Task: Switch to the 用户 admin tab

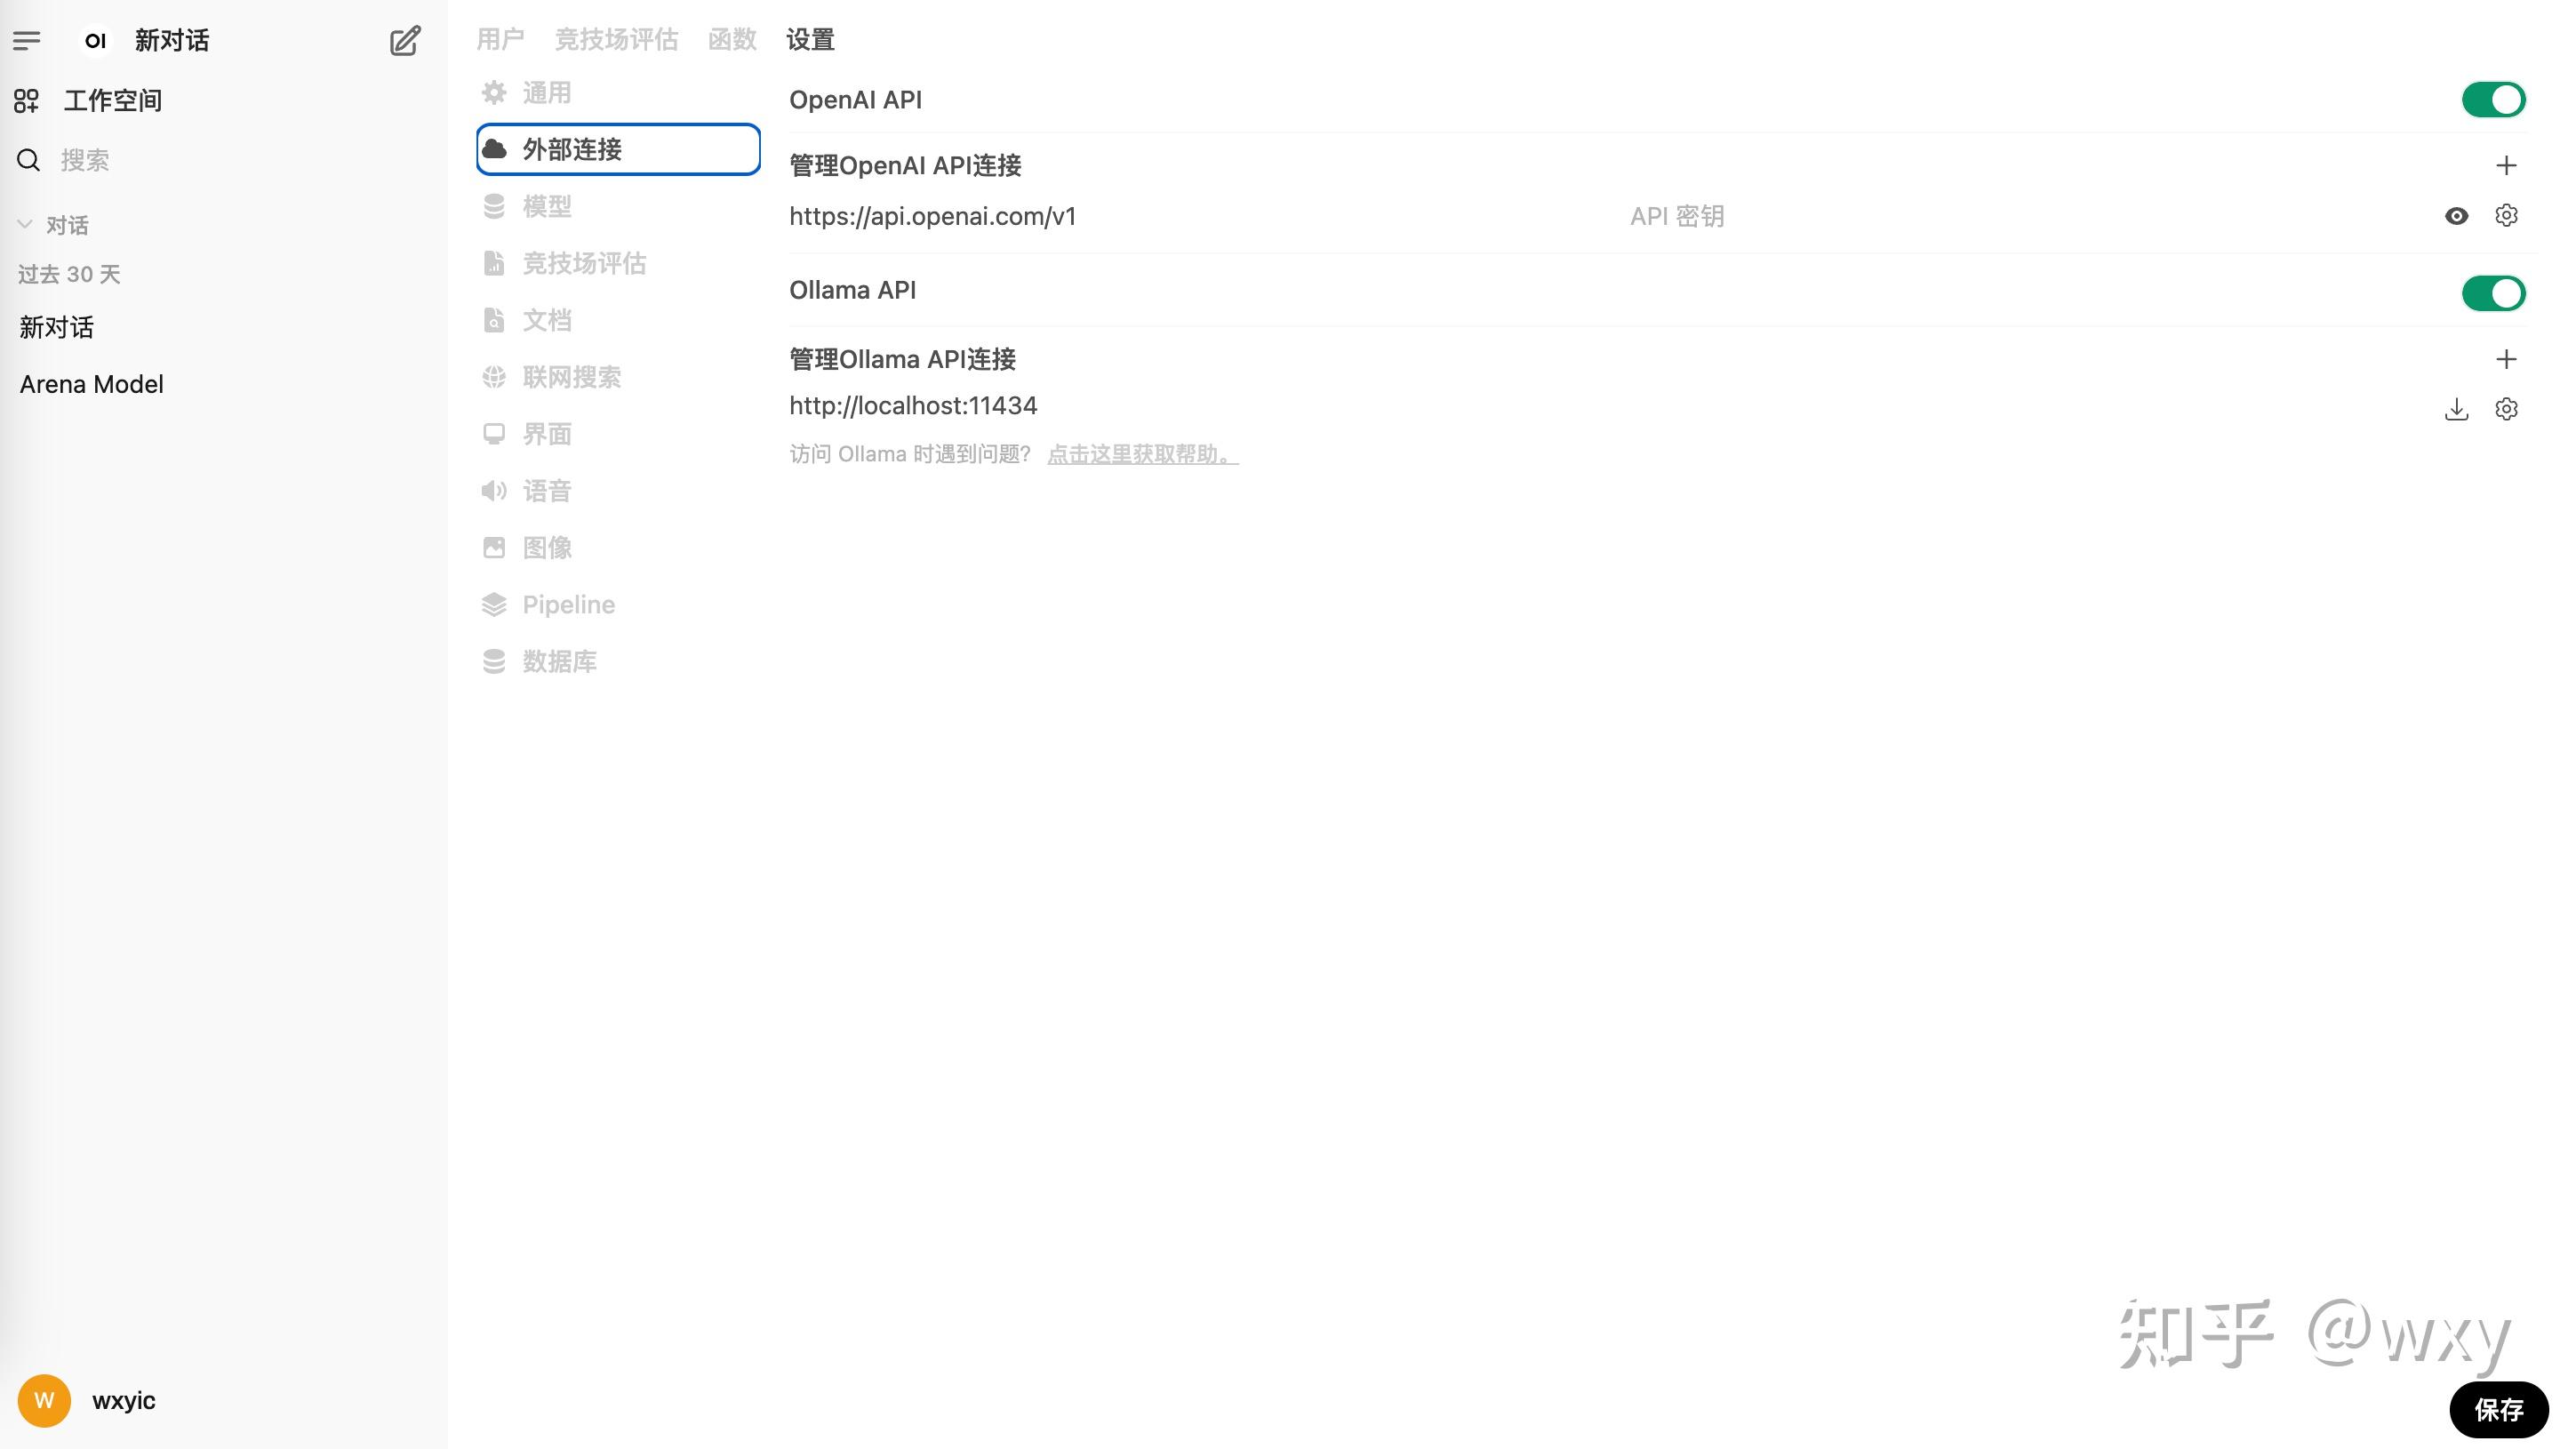Action: click(x=500, y=40)
